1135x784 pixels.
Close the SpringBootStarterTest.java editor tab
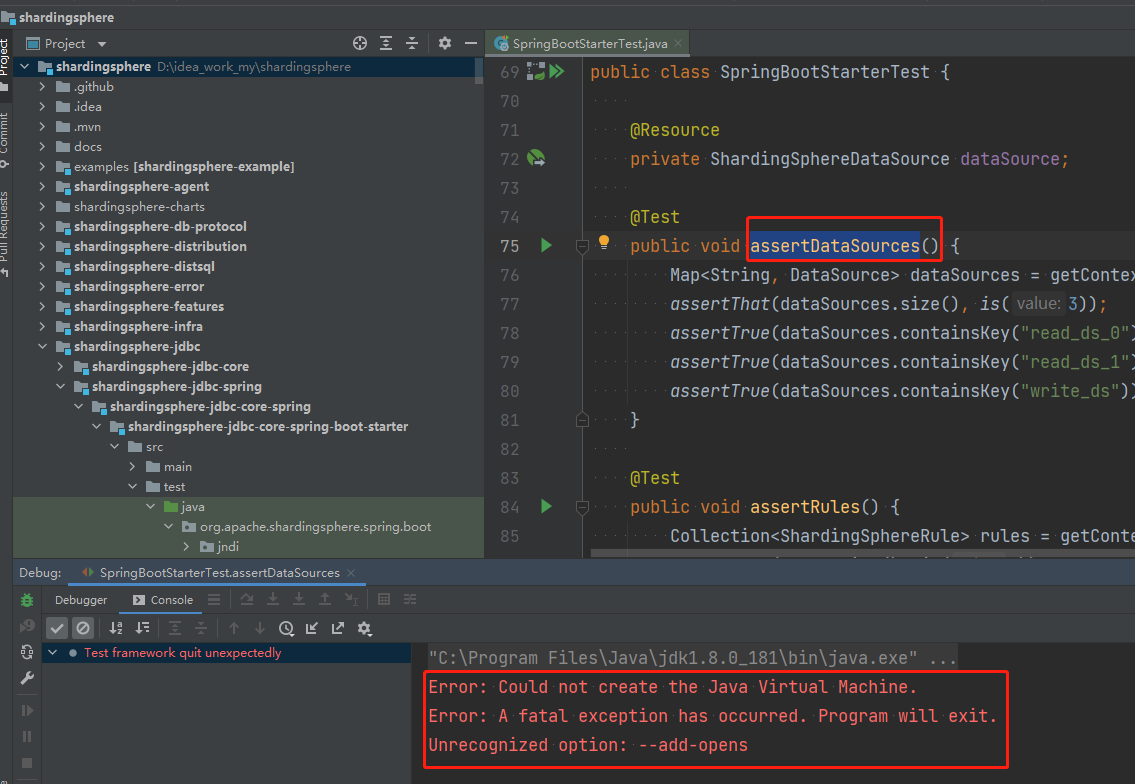(678, 43)
